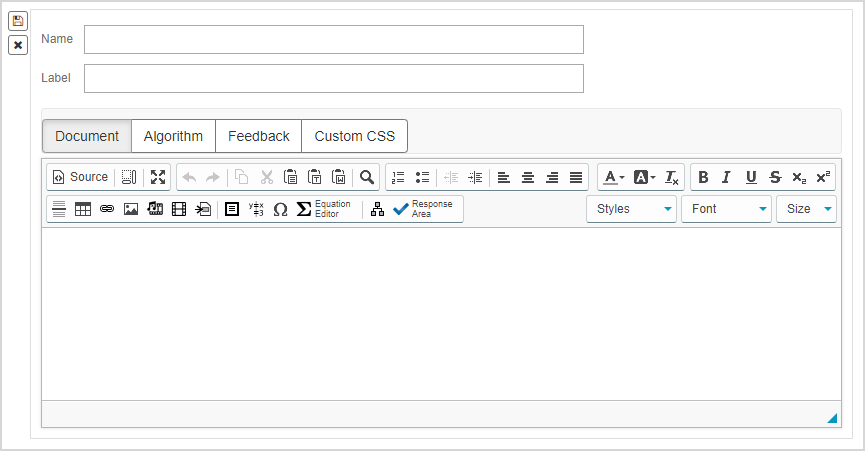Click the Source button

click(x=80, y=177)
